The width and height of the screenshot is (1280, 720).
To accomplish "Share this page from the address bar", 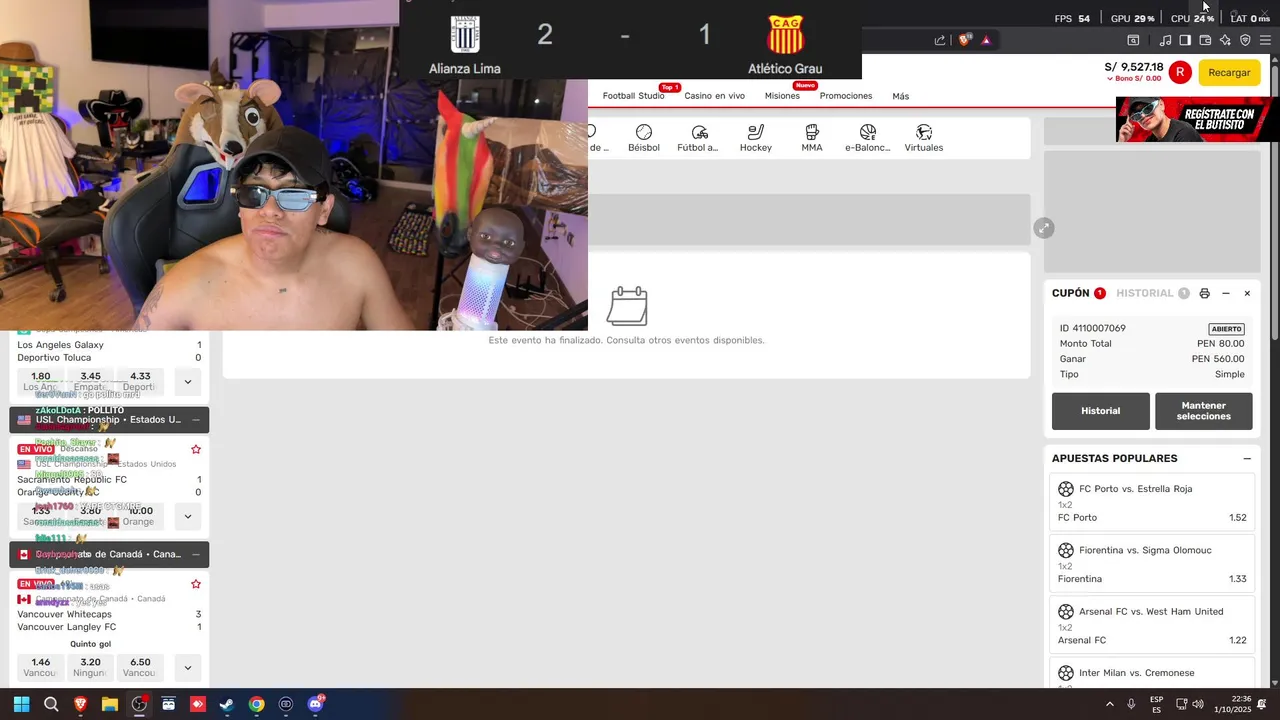I will 940,40.
